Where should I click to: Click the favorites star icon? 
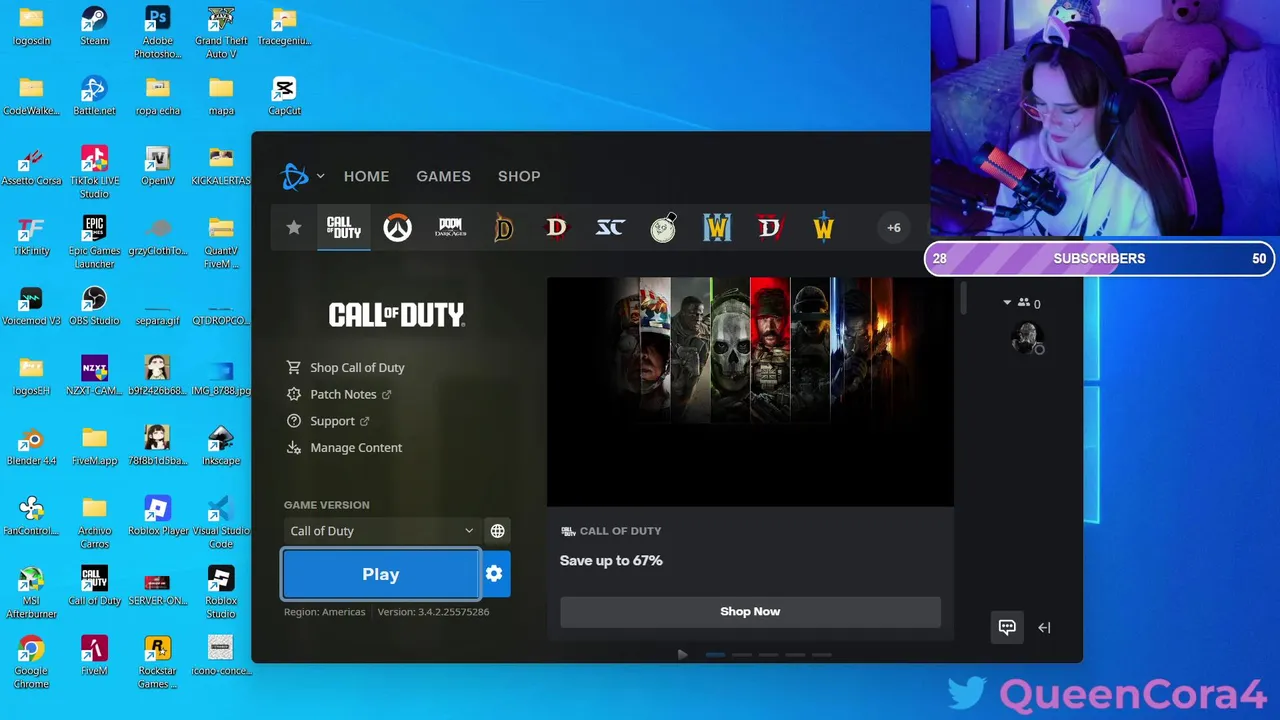[x=294, y=228]
